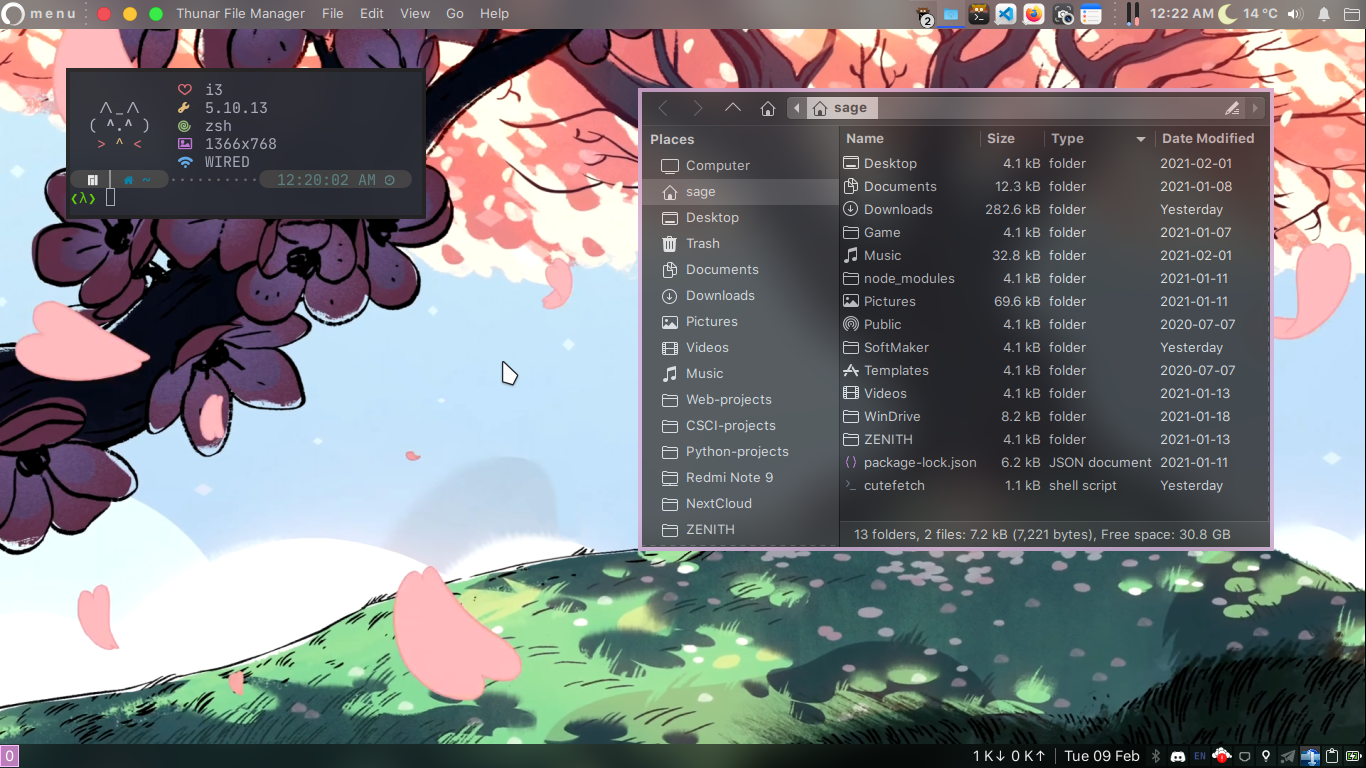The image size is (1366, 768).
Task: Go up to parent folder
Action: coord(733,108)
